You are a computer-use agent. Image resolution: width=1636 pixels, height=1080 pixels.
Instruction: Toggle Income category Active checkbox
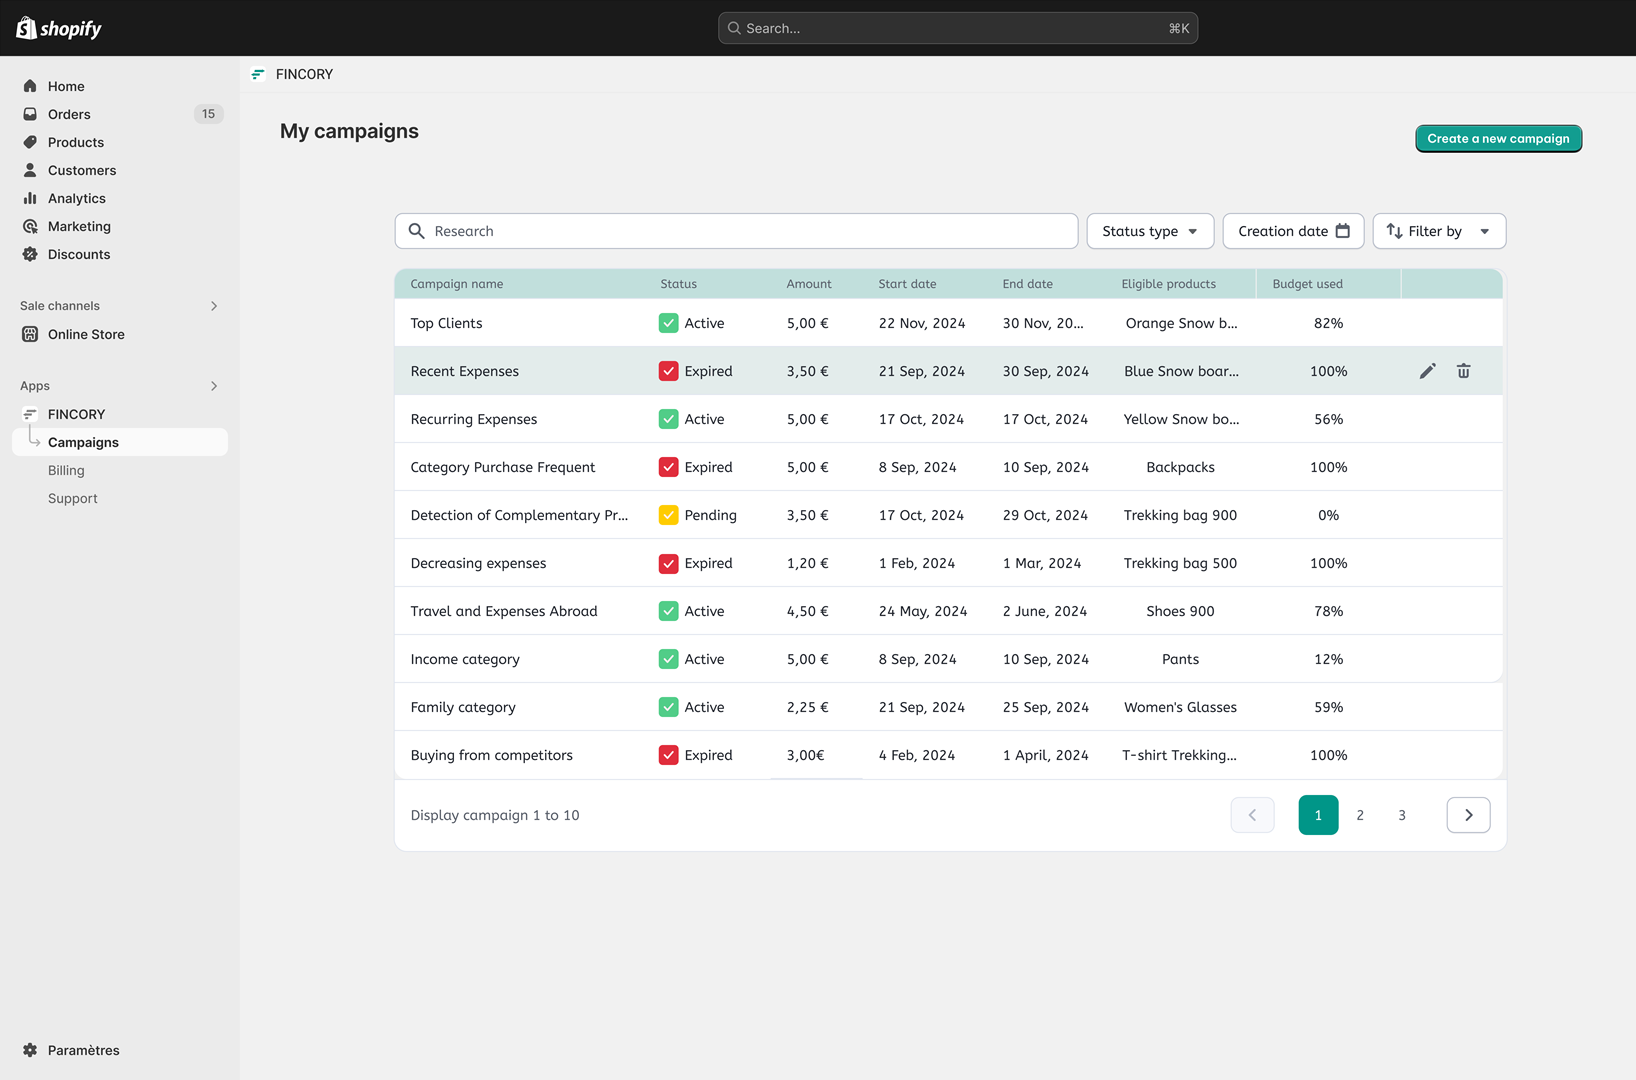[669, 659]
